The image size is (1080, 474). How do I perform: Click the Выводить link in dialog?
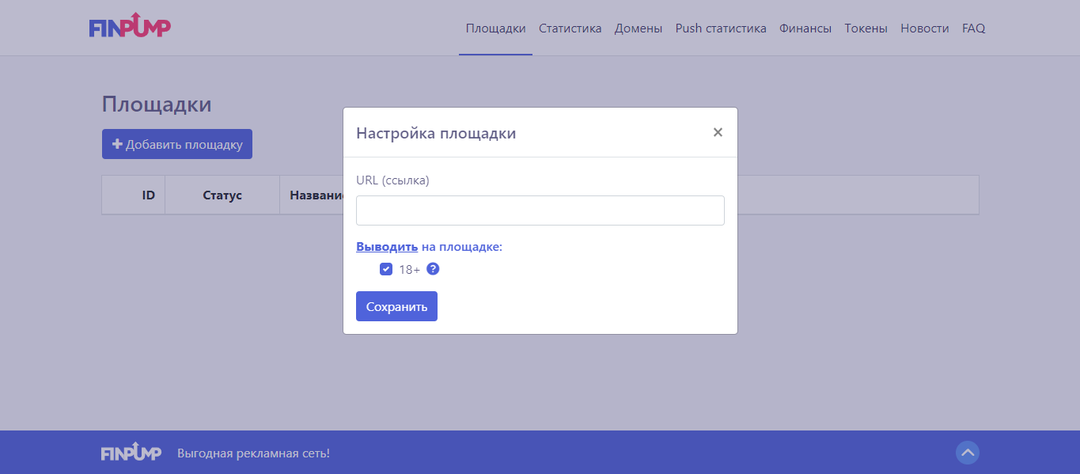[387, 247]
